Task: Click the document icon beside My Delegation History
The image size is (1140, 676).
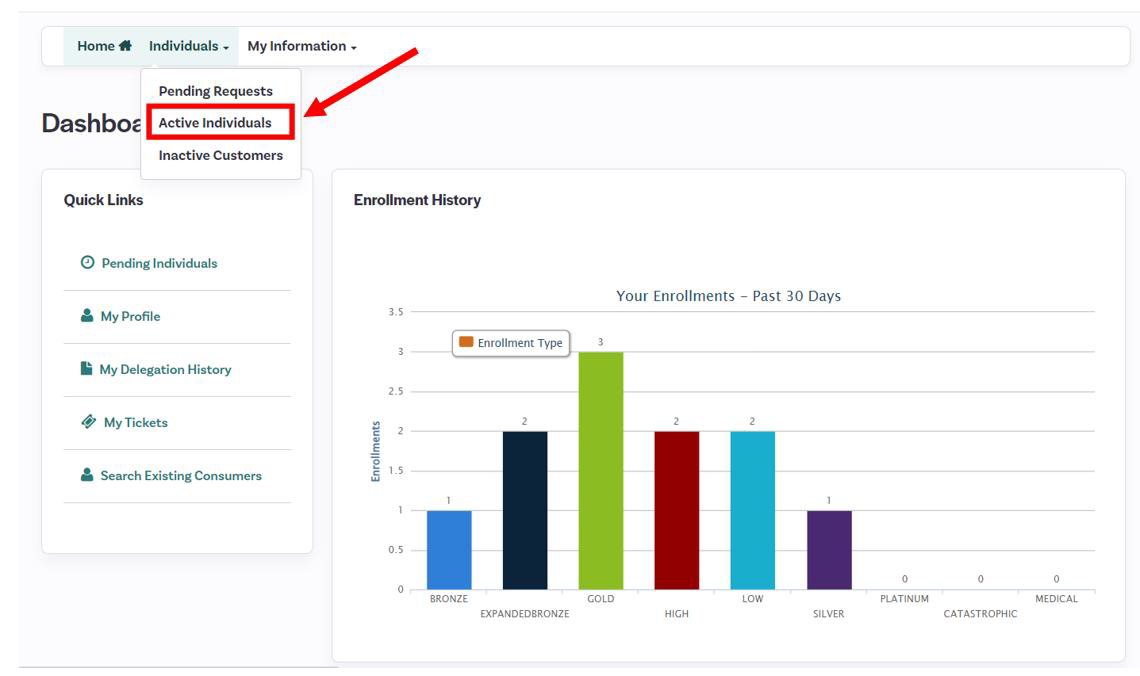Action: coord(86,369)
